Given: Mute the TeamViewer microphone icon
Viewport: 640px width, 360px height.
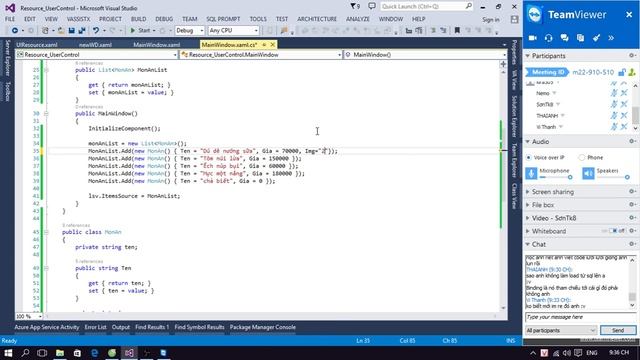Looking at the screenshot, I should click(531, 173).
